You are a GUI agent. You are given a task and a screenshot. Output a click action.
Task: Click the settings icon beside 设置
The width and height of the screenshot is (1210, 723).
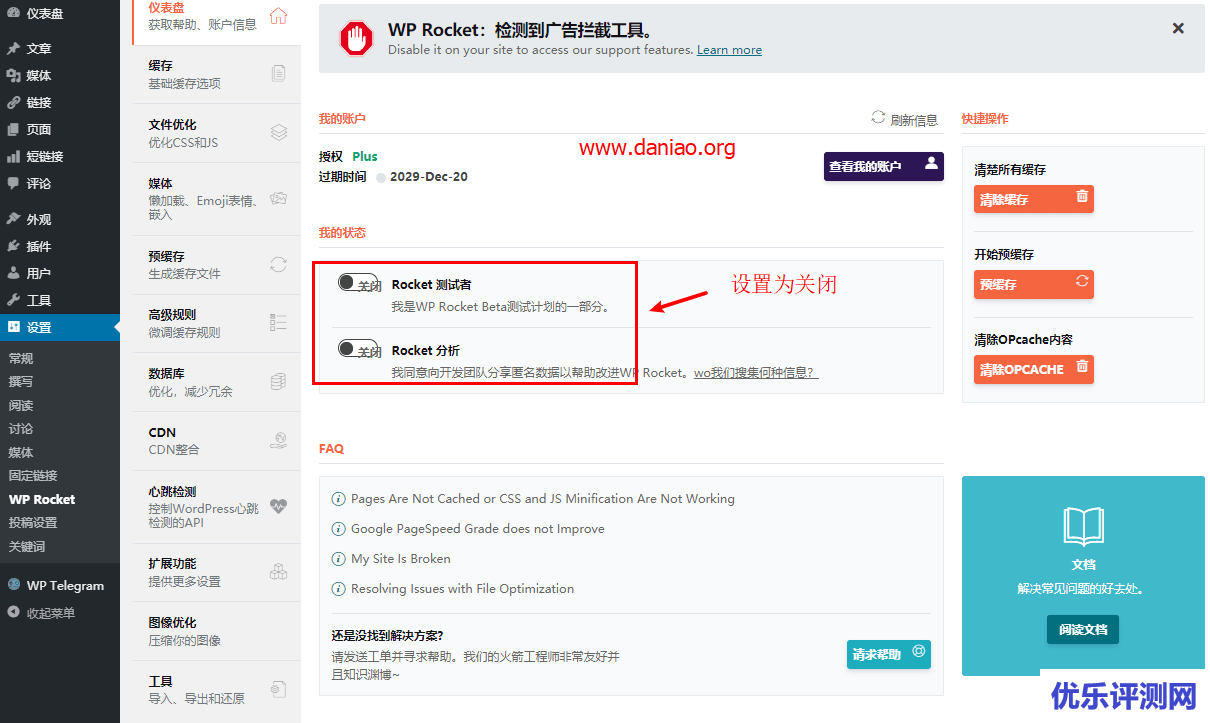(x=13, y=327)
